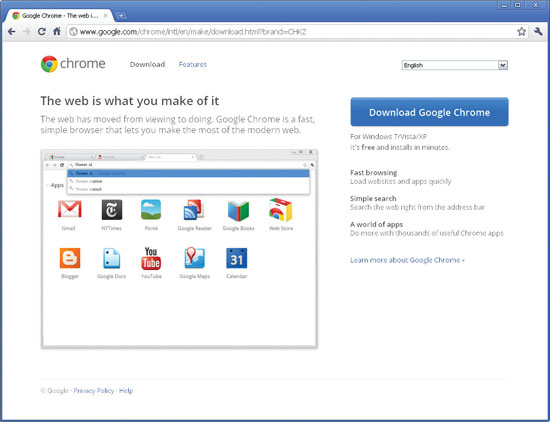Close the Google Chrome tab

106,16
